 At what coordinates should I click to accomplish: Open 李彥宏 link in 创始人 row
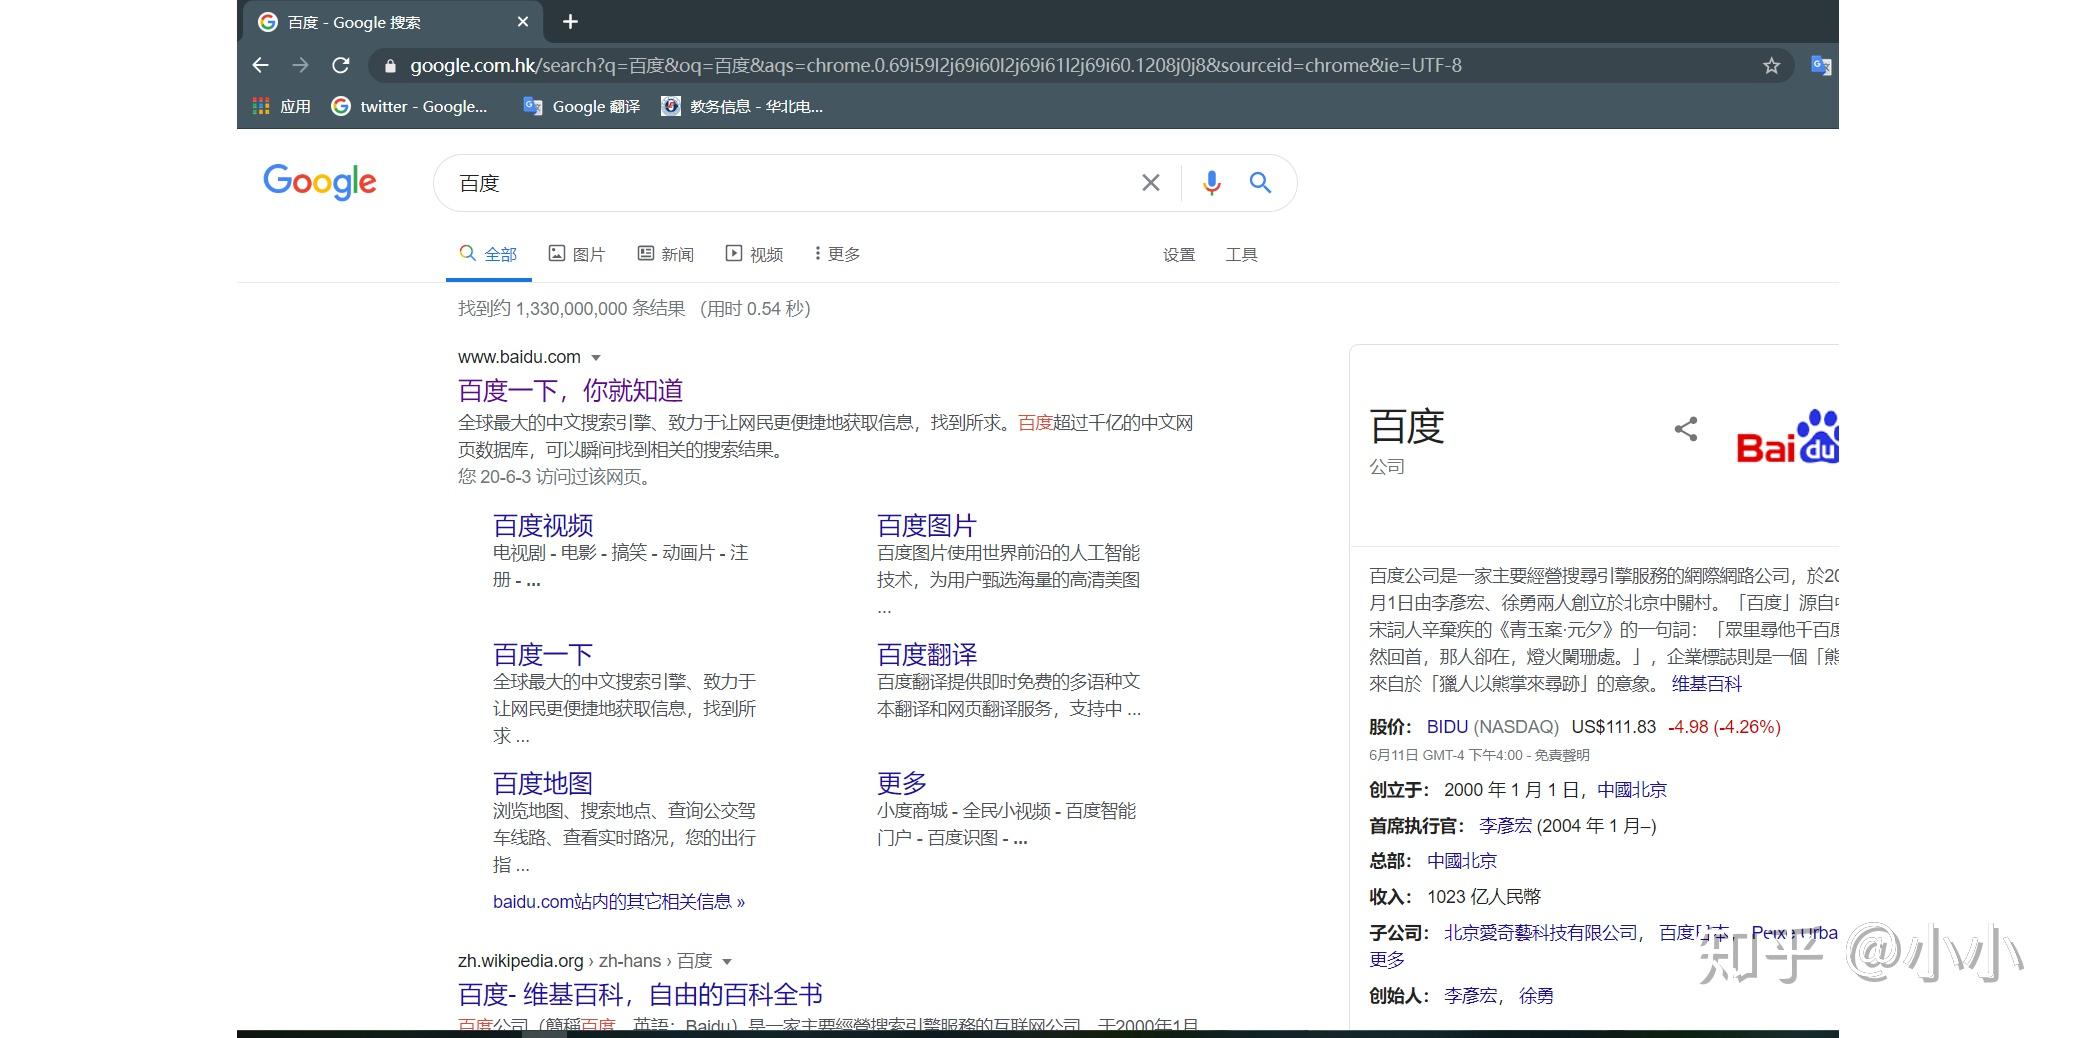coord(1471,996)
